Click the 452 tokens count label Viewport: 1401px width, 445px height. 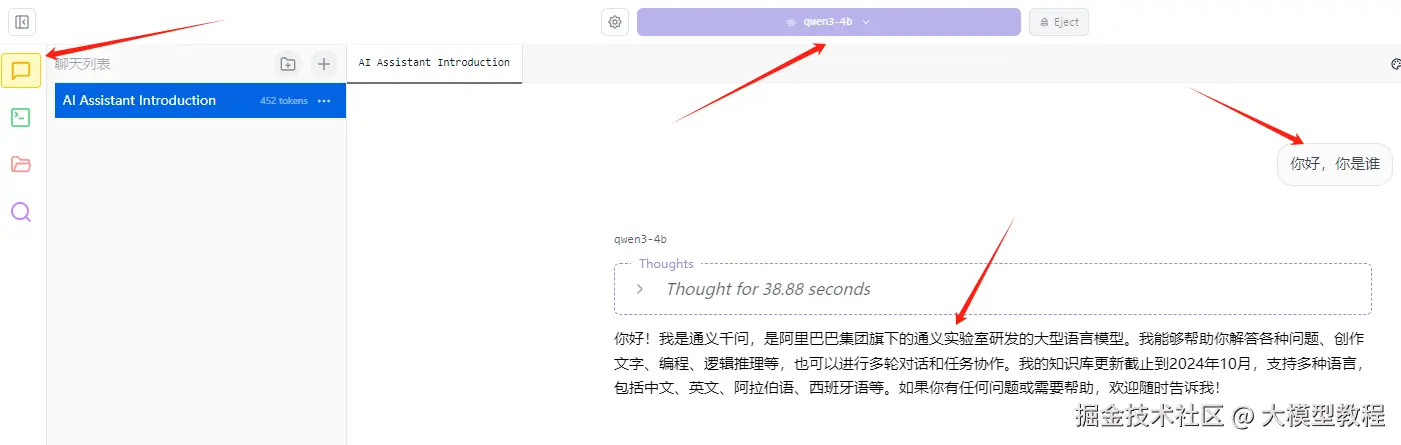tap(284, 101)
